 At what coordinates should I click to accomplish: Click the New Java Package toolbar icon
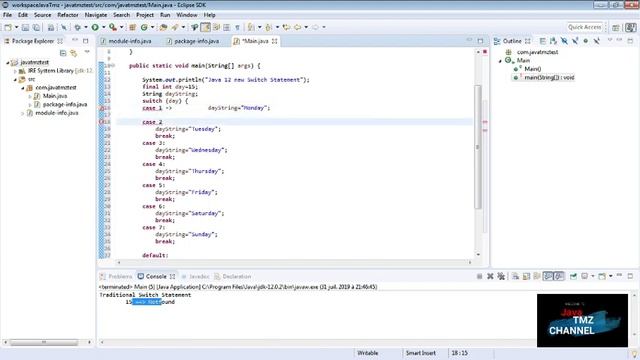(x=132, y=27)
